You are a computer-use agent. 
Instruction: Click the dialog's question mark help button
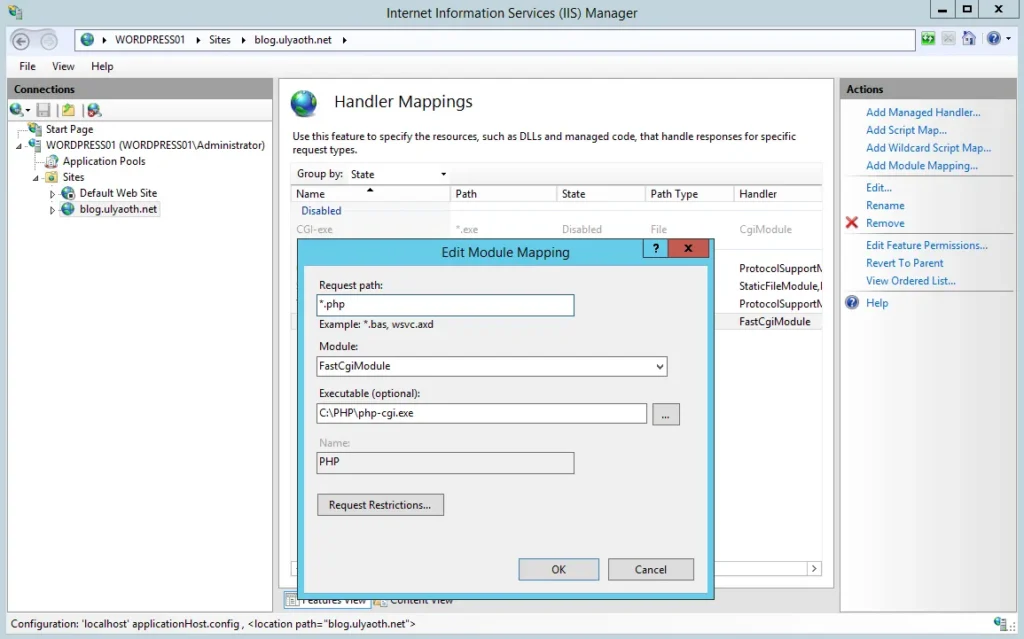pos(656,249)
